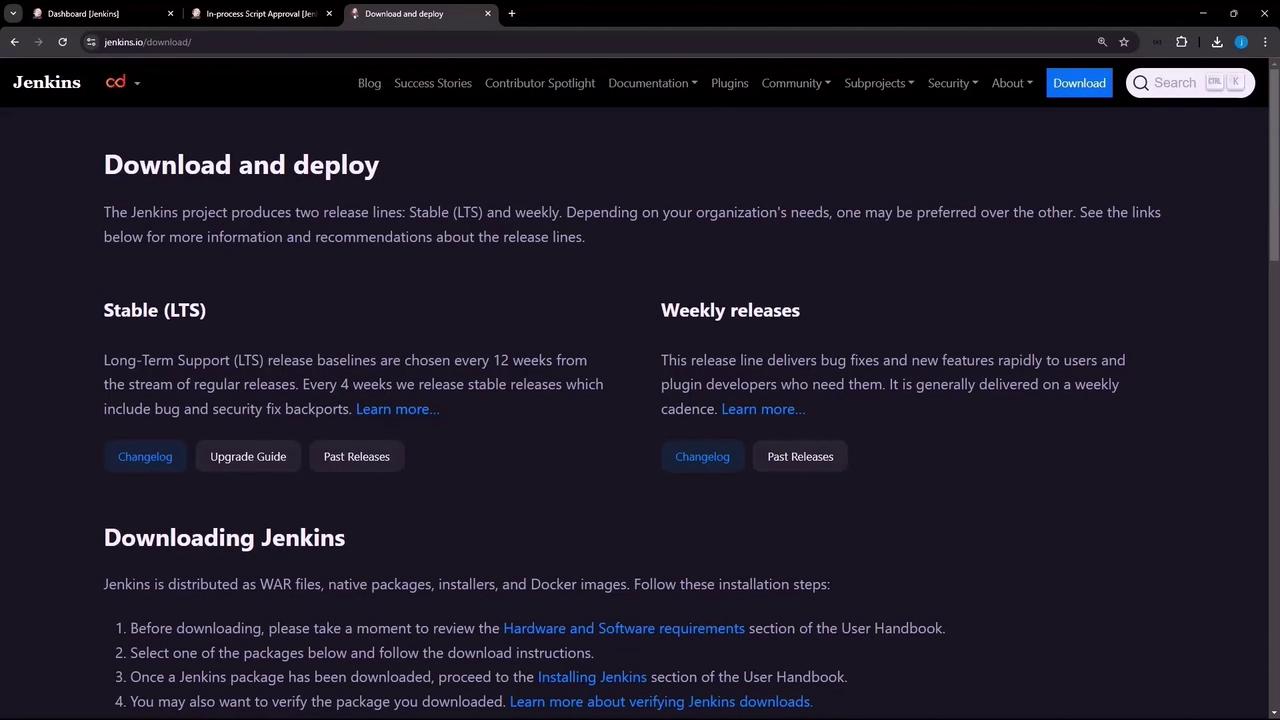Open Contributor Spotlight in the navbar
The width and height of the screenshot is (1280, 720).
[540, 83]
